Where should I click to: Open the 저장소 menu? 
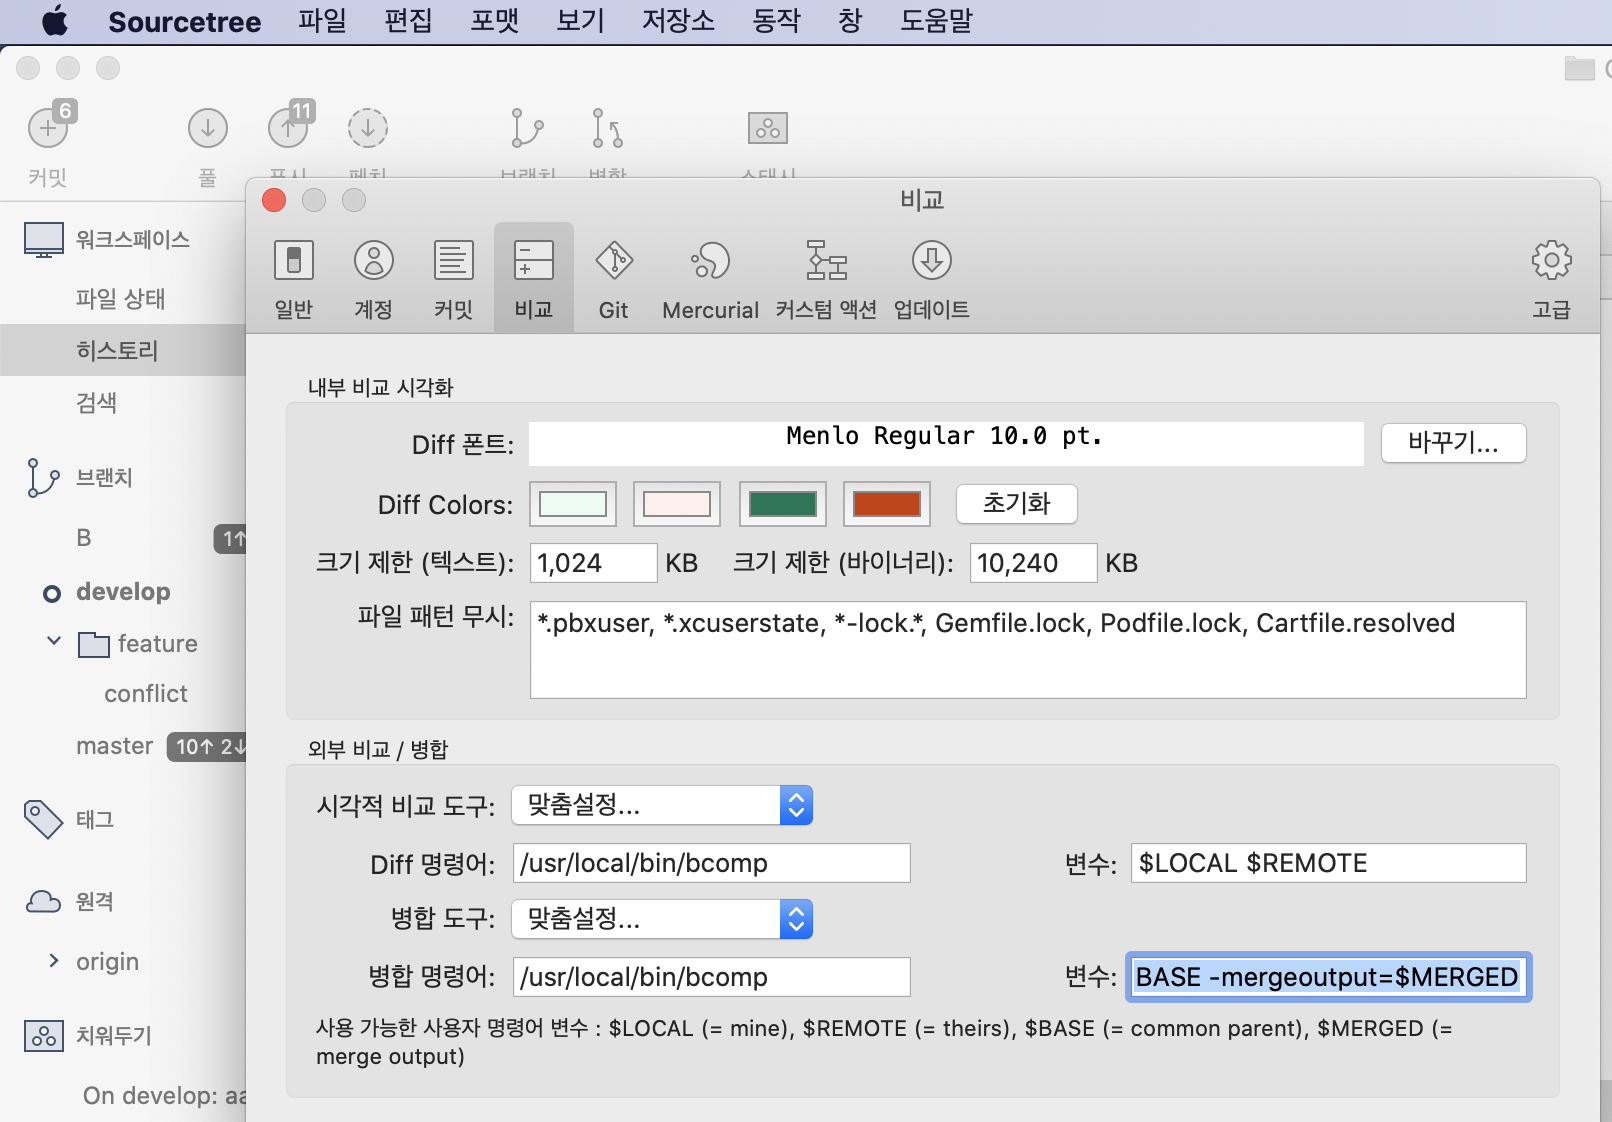click(x=678, y=21)
